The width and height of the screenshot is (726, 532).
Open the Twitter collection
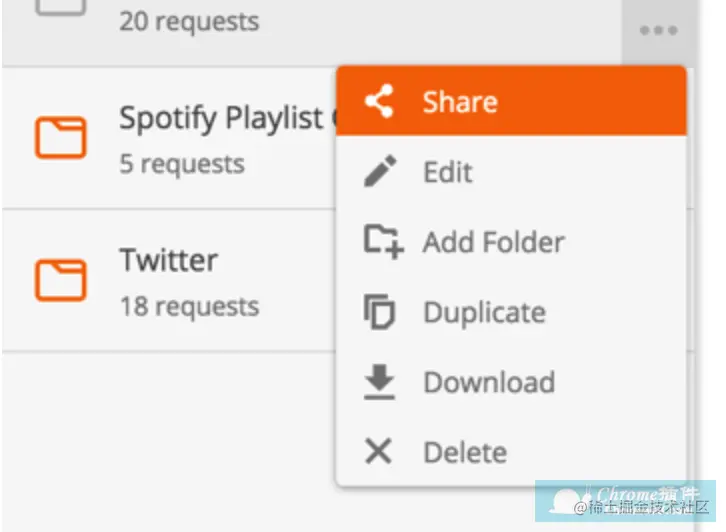click(x=169, y=281)
